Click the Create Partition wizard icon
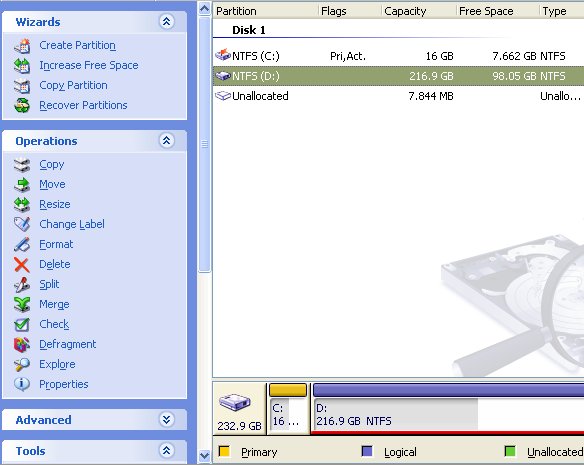 22,46
